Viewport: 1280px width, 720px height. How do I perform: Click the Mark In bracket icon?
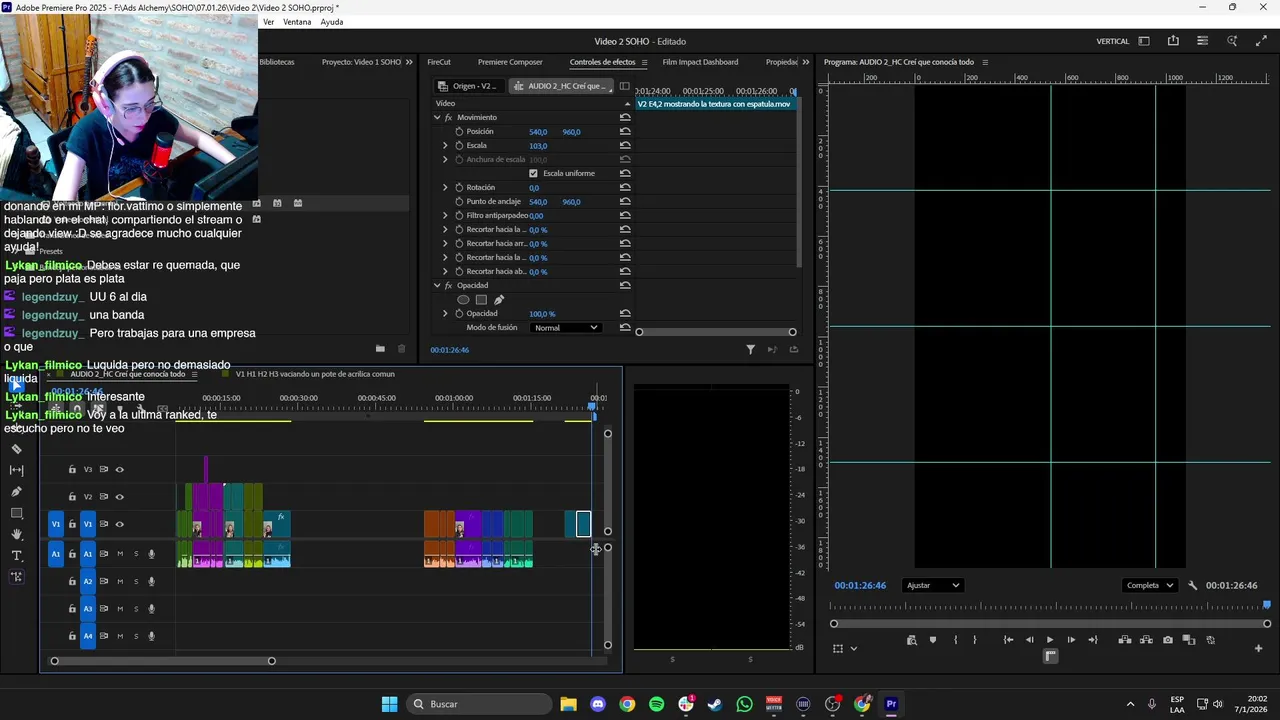point(955,640)
